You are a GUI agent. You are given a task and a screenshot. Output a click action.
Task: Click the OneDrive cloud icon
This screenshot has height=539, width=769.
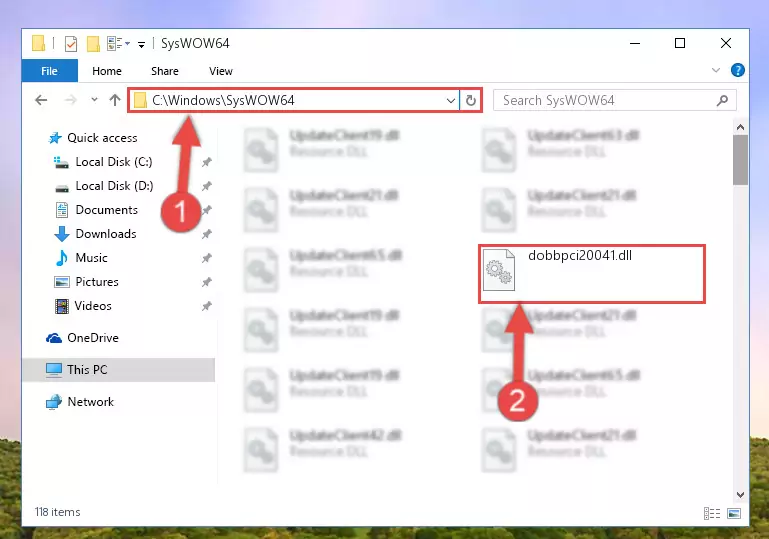(54, 338)
